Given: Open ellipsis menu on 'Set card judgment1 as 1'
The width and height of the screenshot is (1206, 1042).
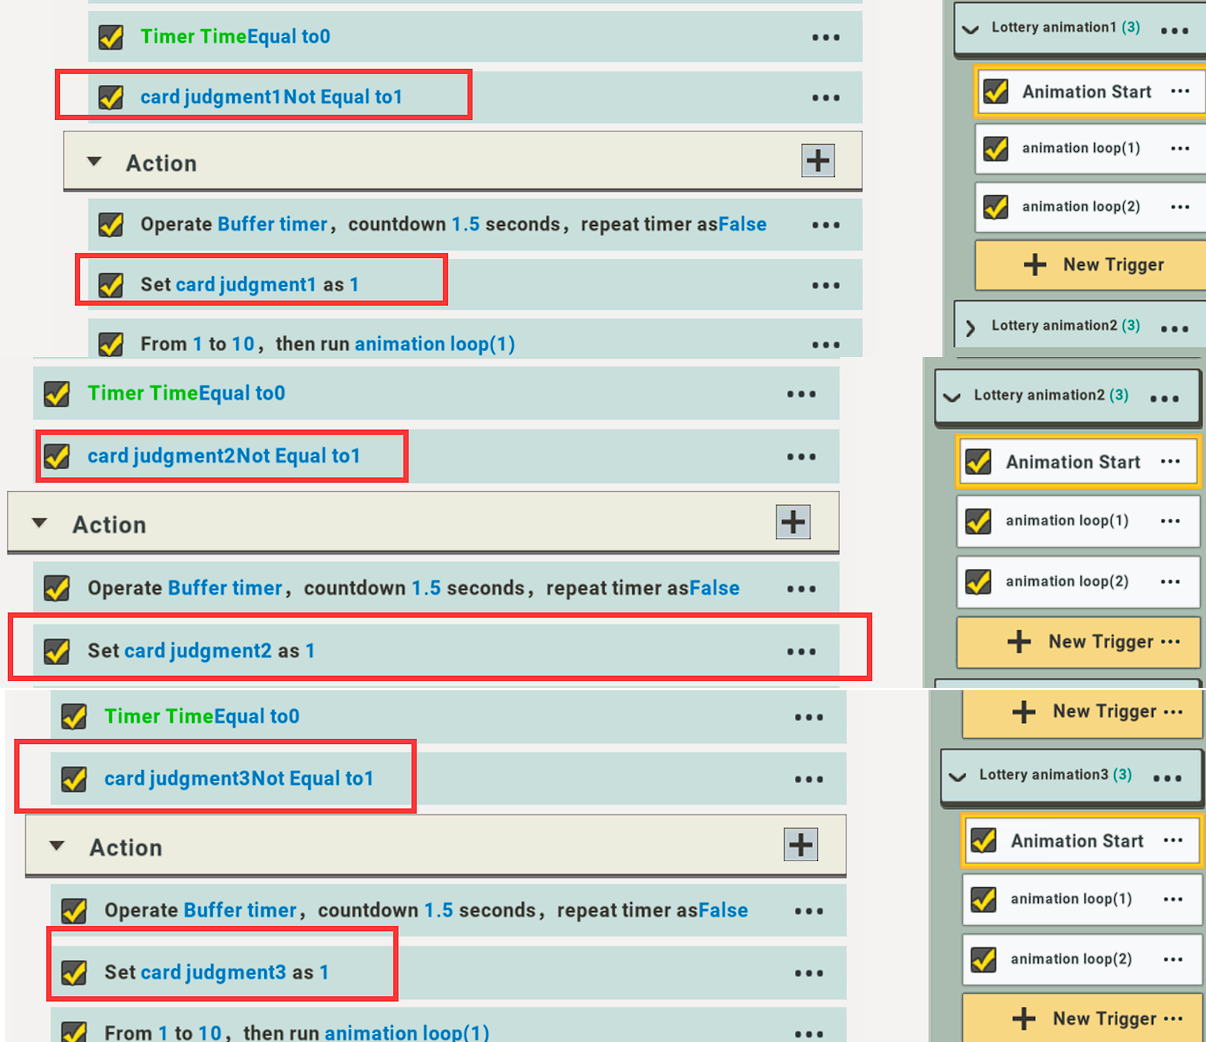Looking at the screenshot, I should (x=825, y=286).
